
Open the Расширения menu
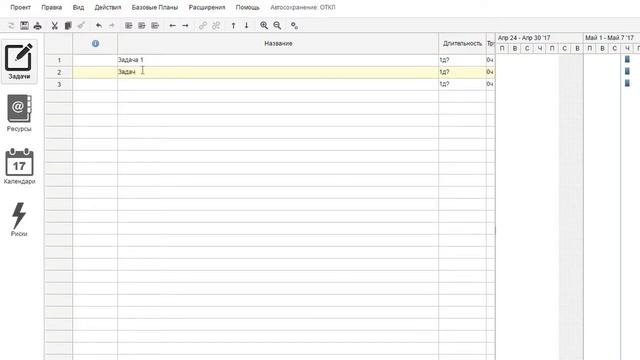[207, 7]
